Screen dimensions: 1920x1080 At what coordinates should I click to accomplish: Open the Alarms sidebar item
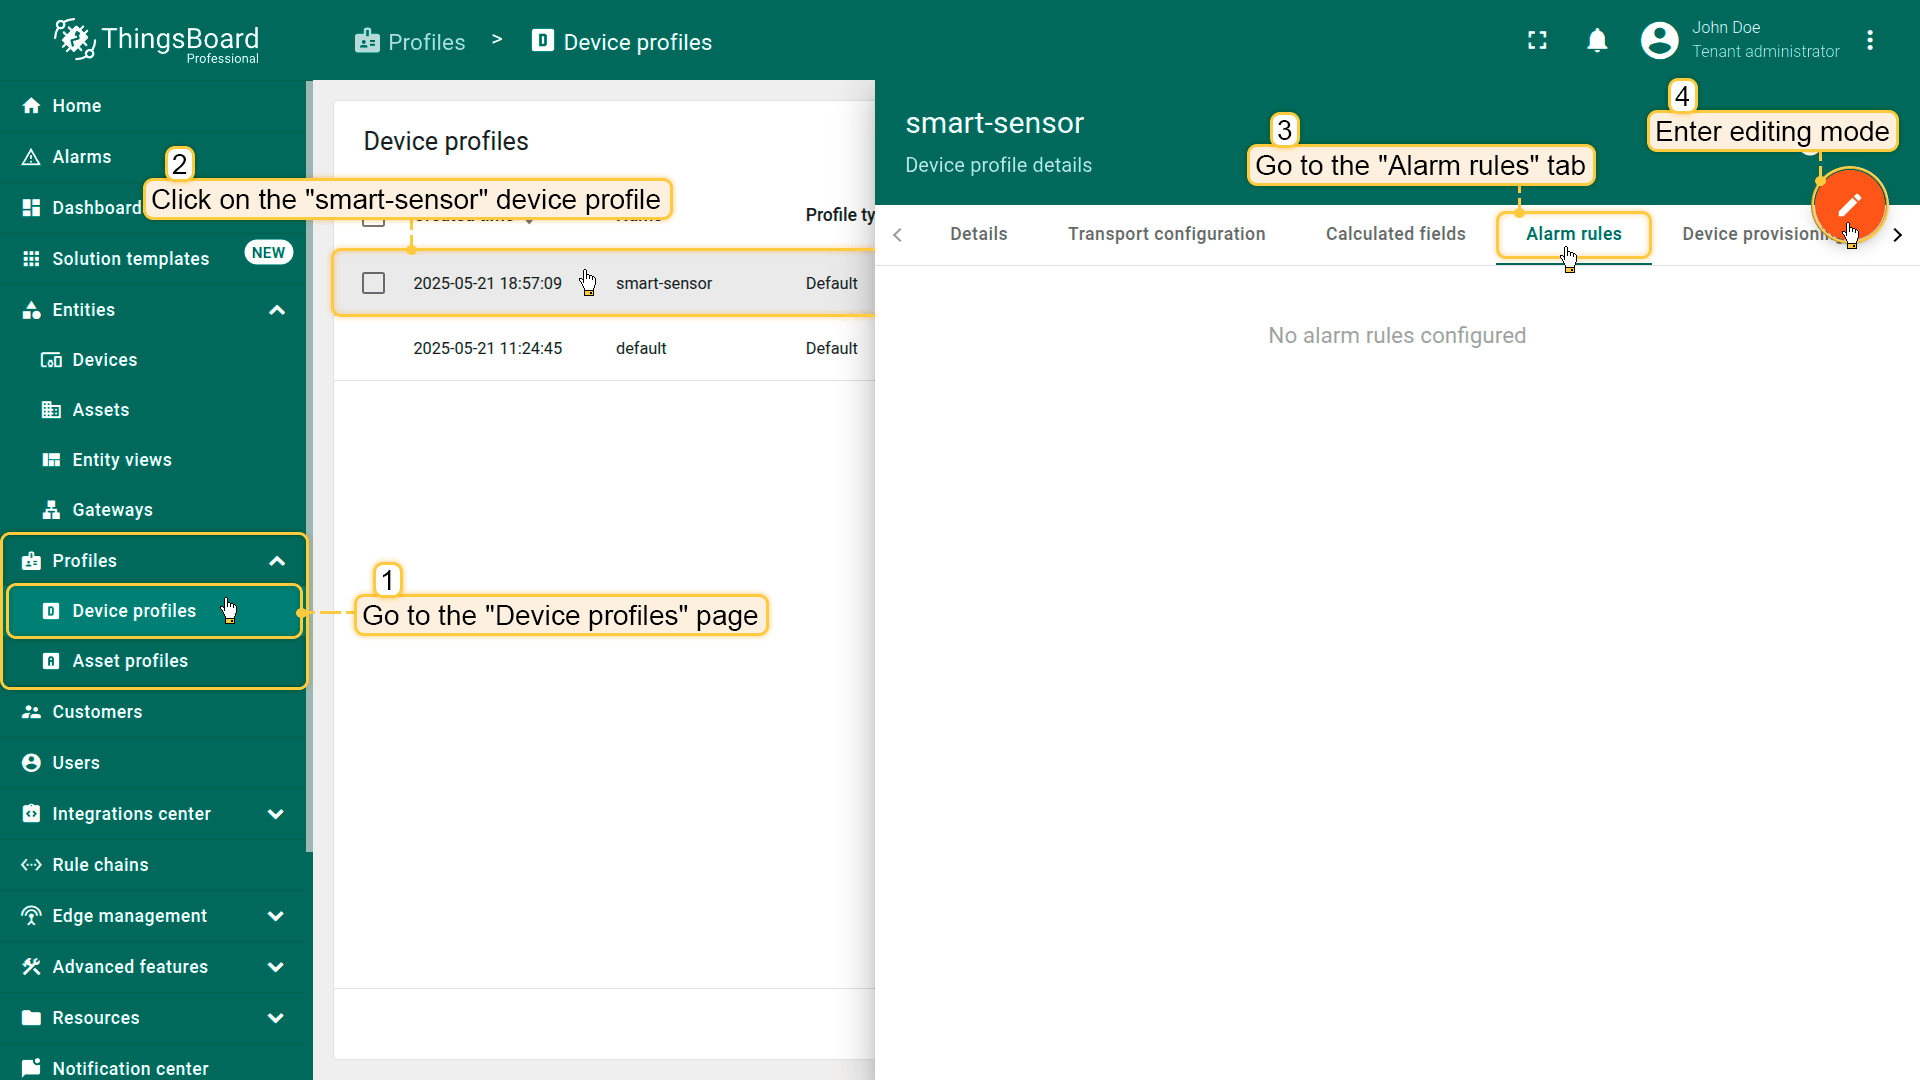point(81,157)
